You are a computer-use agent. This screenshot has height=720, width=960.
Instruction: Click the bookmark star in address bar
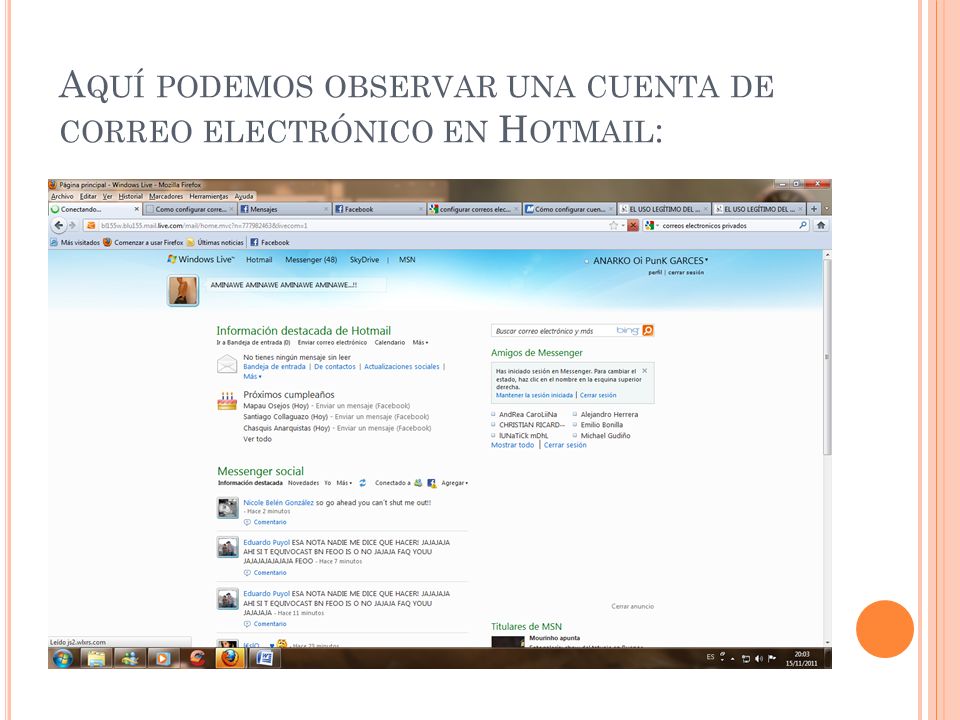[613, 225]
